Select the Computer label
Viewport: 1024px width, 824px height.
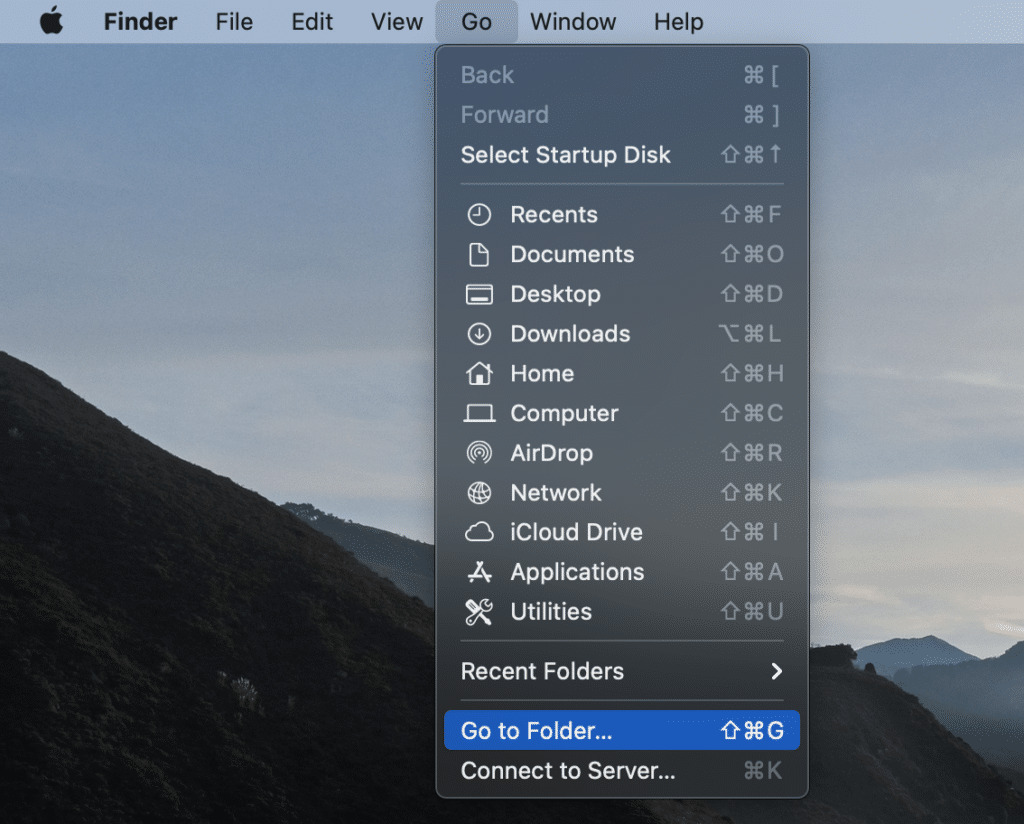point(564,413)
